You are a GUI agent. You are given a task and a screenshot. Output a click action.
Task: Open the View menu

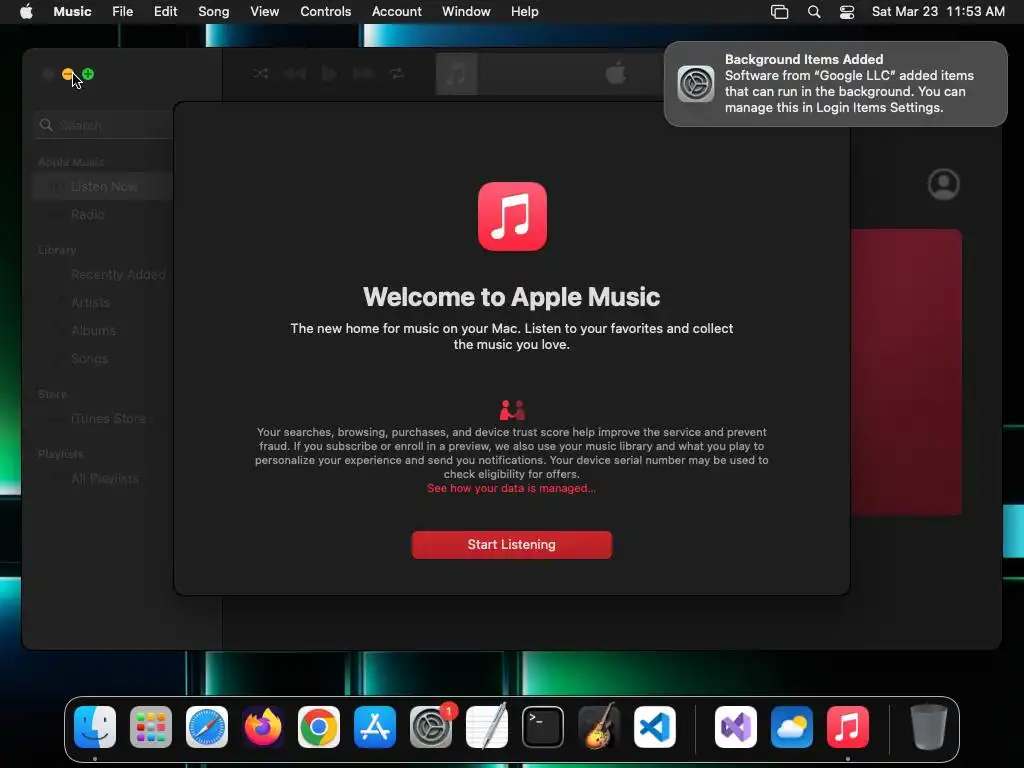coord(264,12)
